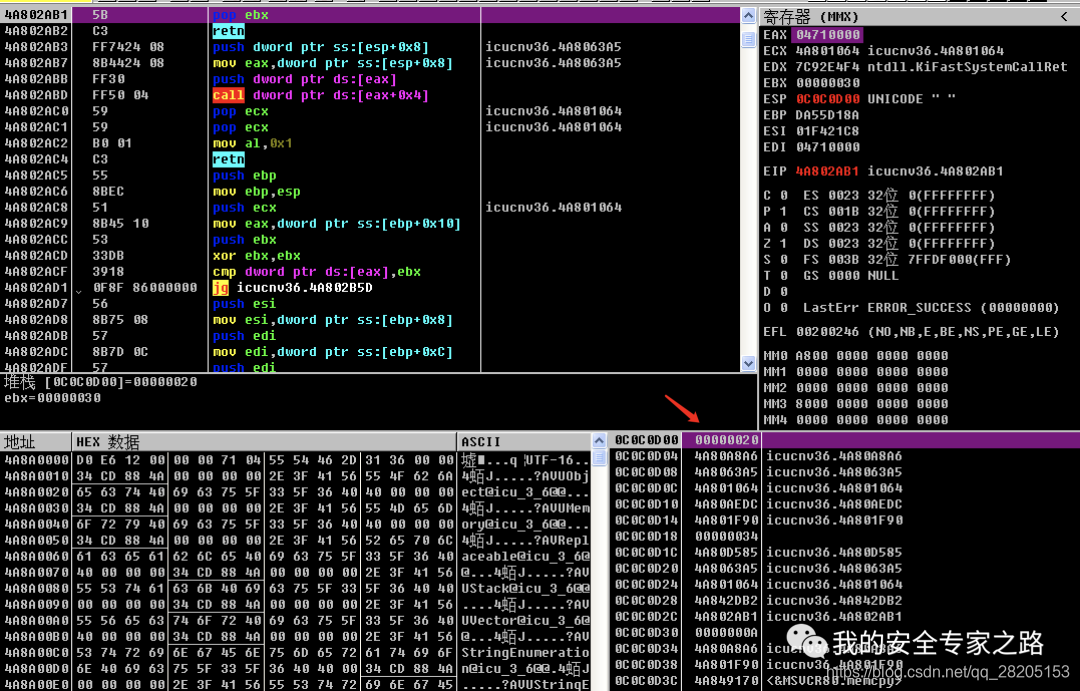Select disassembly address 4A802AB1
The height and width of the screenshot is (691, 1080).
tap(37, 14)
